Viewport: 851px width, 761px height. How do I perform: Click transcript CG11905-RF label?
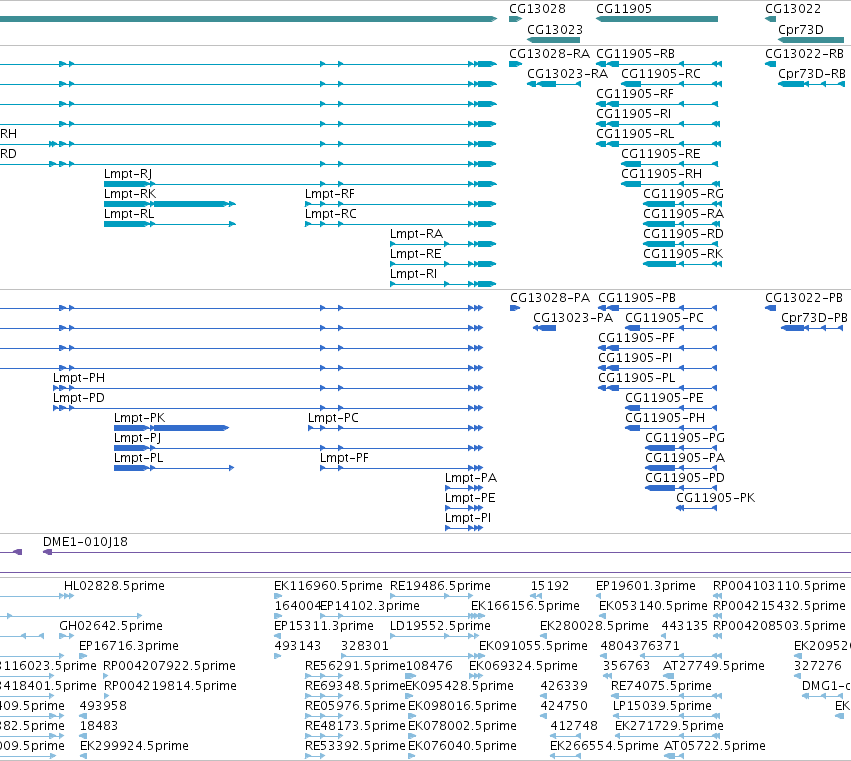pyautogui.click(x=635, y=94)
